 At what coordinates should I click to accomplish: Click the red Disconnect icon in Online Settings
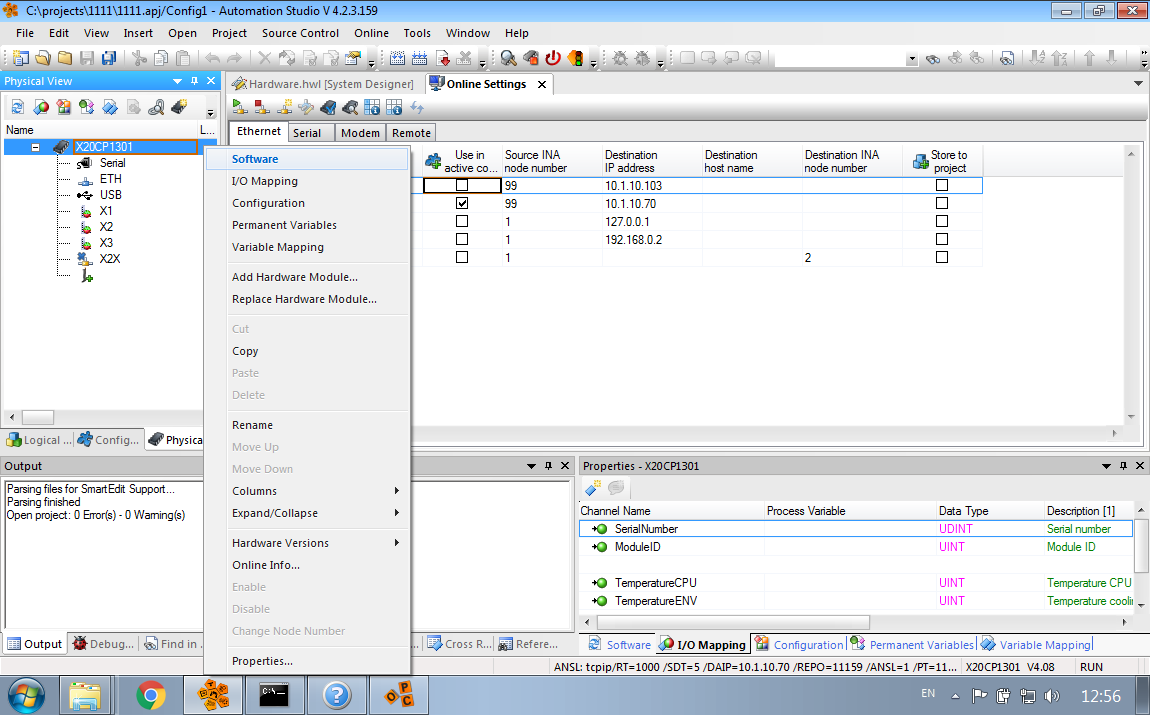click(x=262, y=108)
